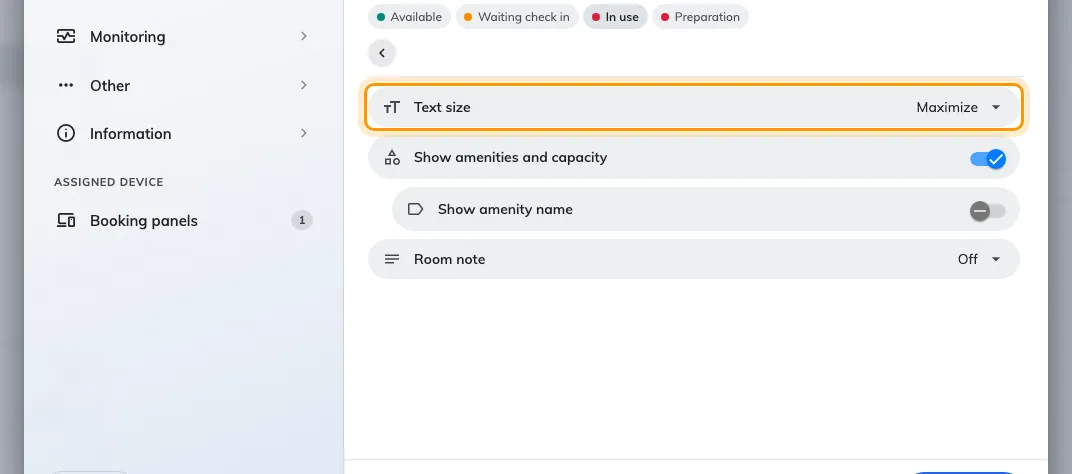
Task: Select the Available status chip
Action: (410, 17)
